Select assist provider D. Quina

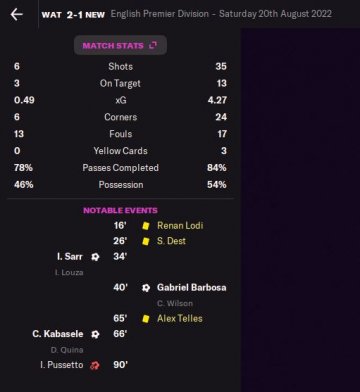pyautogui.click(x=67, y=350)
